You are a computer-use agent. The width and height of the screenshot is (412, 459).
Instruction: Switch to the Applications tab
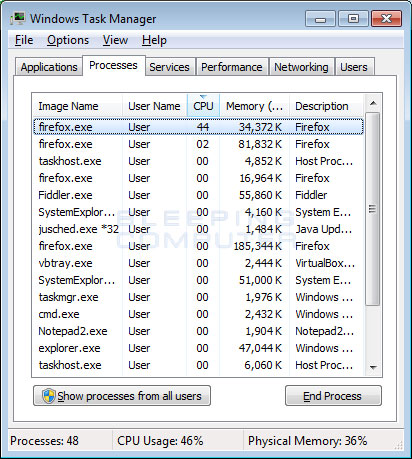coord(49,67)
